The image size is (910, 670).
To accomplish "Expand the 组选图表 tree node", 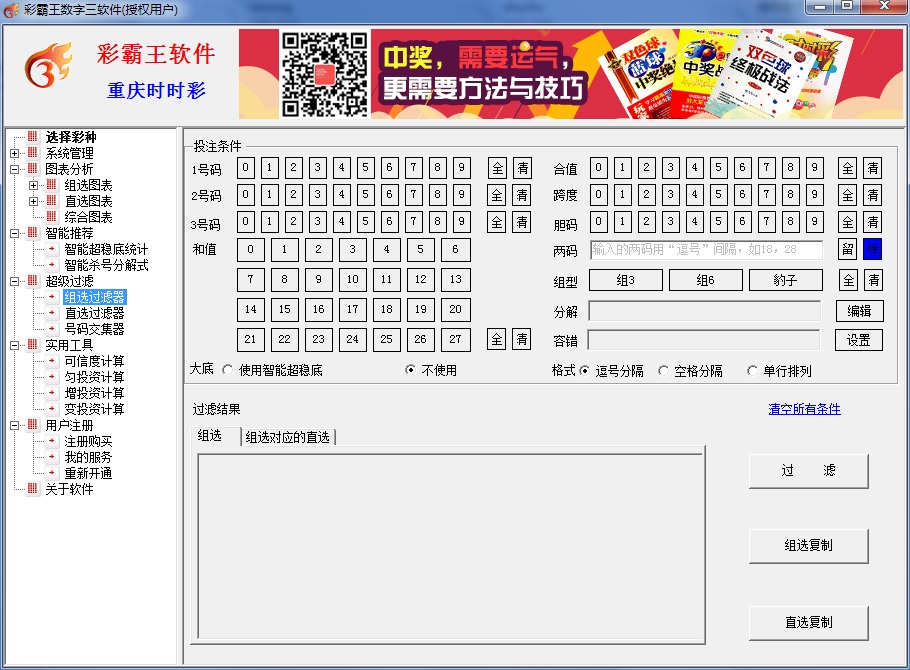I will (33, 185).
